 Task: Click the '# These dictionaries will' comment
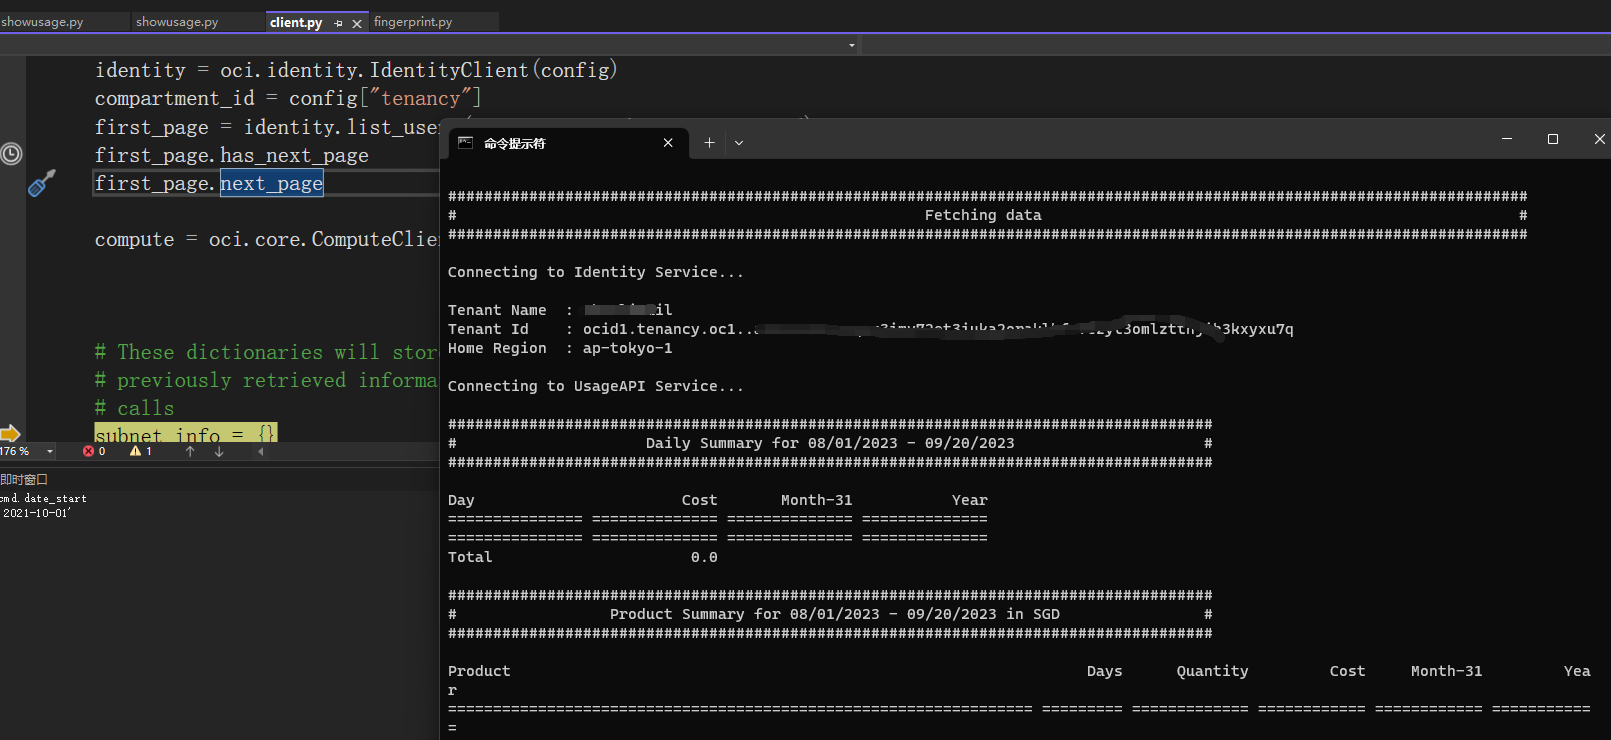click(266, 352)
